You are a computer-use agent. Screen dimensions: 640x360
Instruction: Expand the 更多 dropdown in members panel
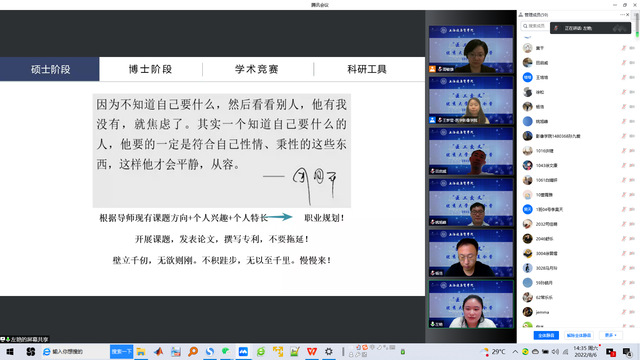(611, 335)
